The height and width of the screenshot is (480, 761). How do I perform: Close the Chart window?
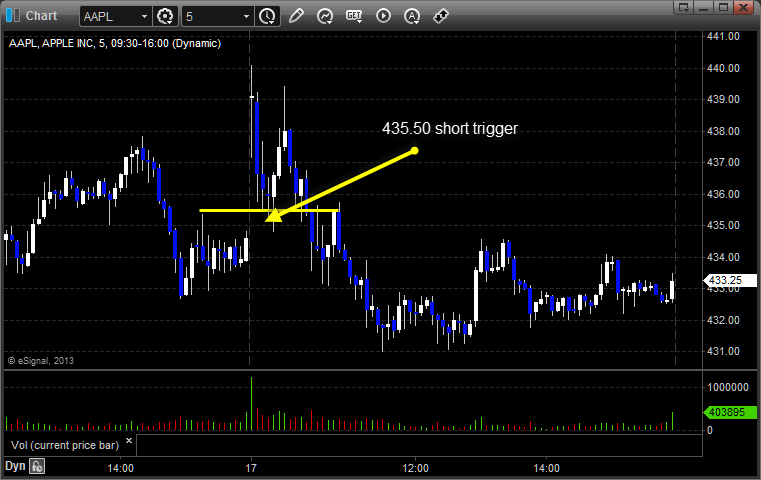[743, 7]
